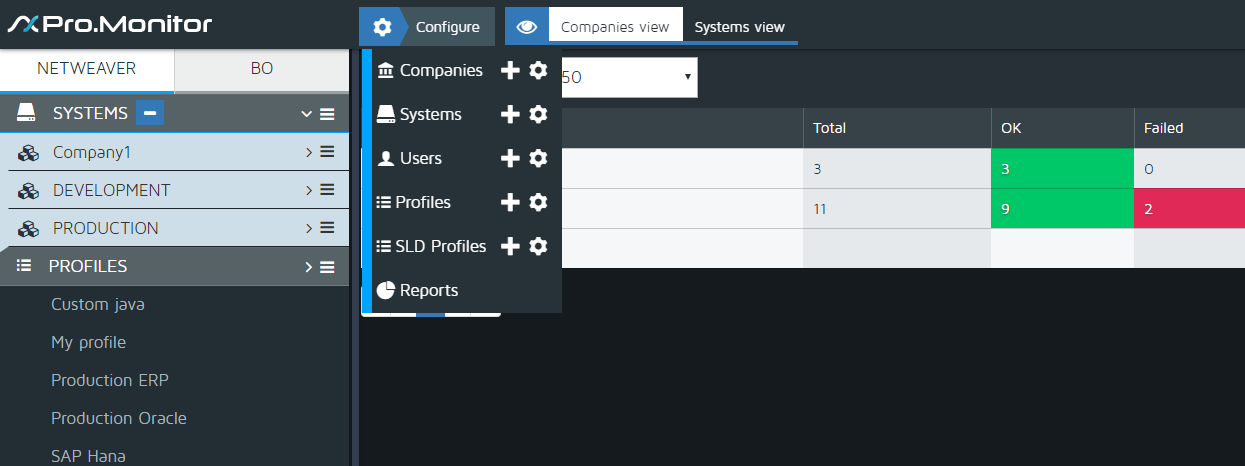Click the red Failed cell showing 2

click(1188, 209)
